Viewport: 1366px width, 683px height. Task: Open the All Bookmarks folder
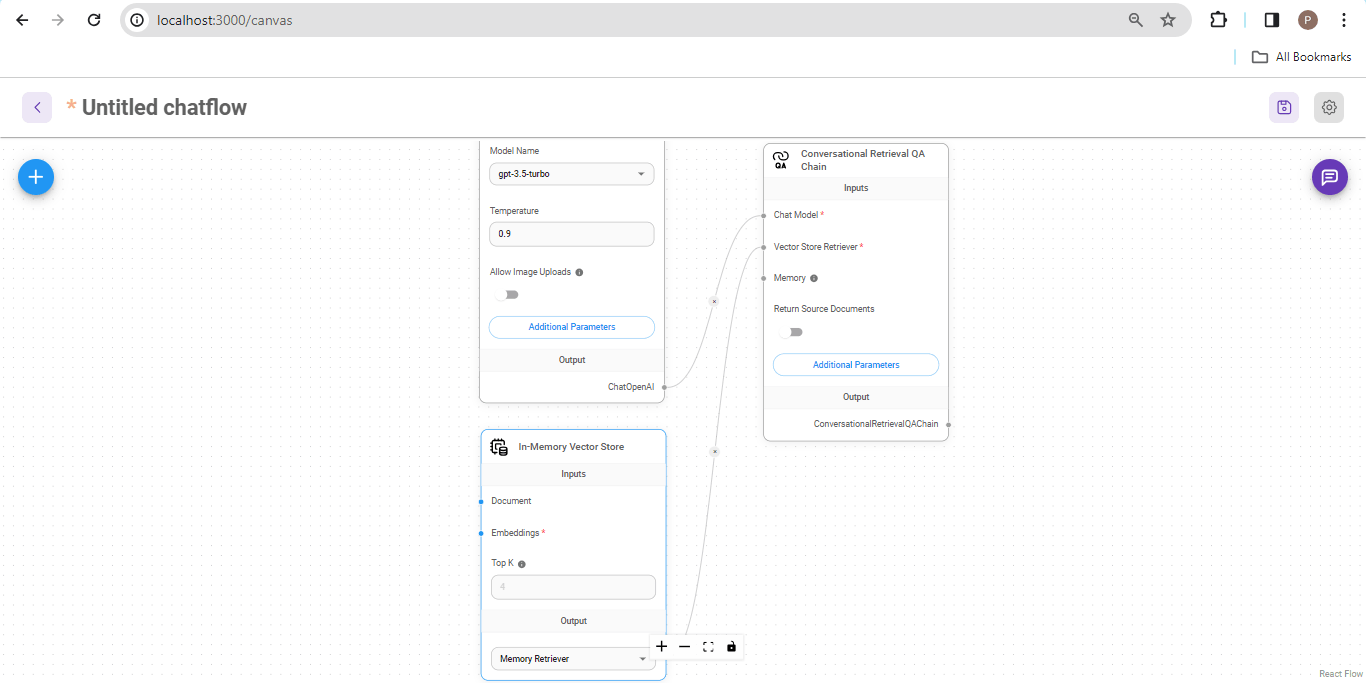1301,57
